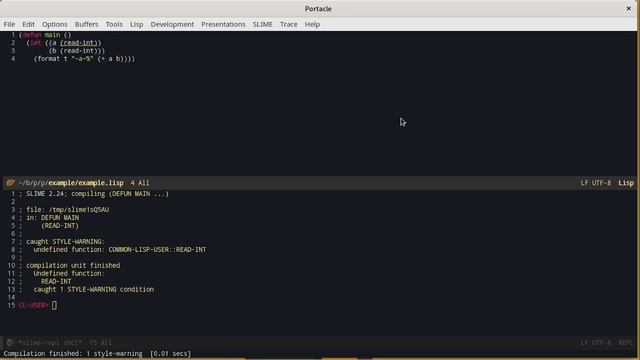Image resolution: width=640 pixels, height=360 pixels.
Task: Open the Help menu
Action: pos(312,24)
